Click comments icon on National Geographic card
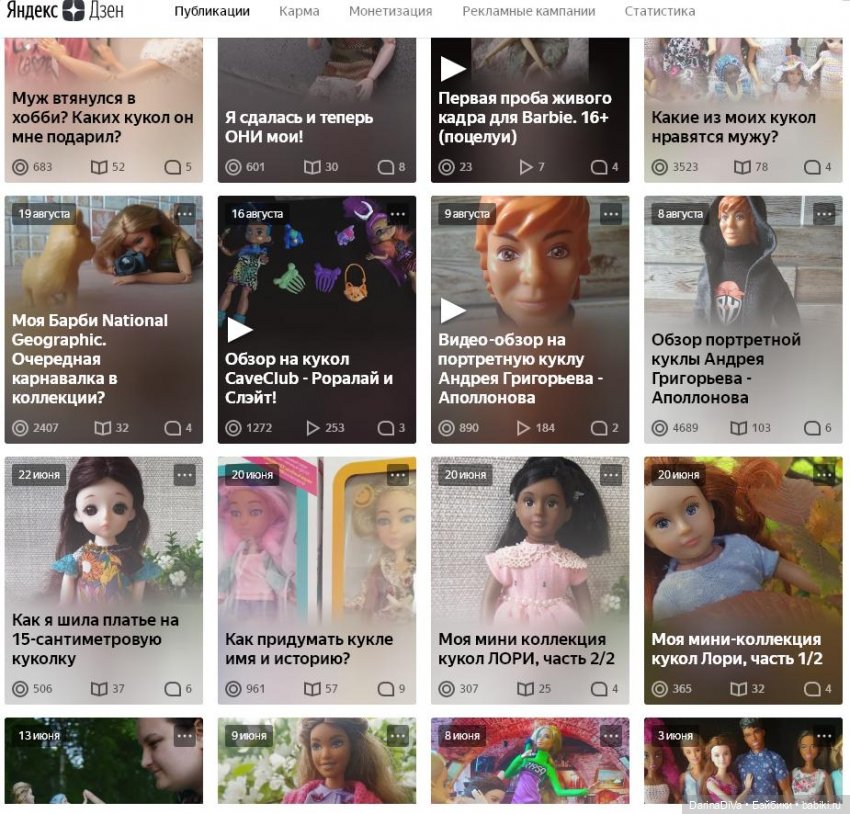The width and height of the screenshot is (850, 814). click(172, 428)
